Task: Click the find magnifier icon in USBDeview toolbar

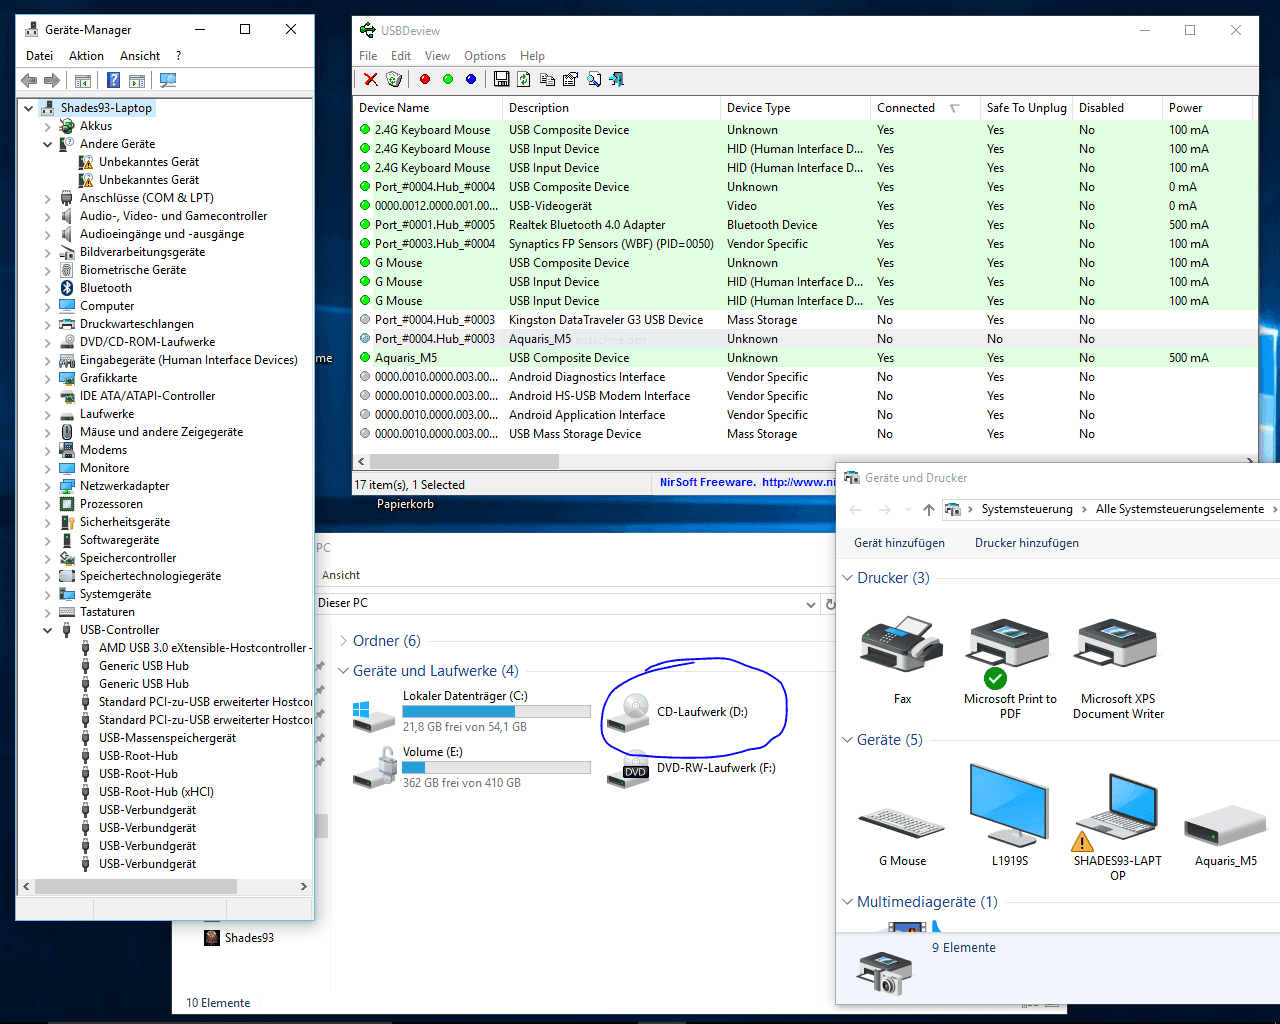Action: pyautogui.click(x=594, y=79)
